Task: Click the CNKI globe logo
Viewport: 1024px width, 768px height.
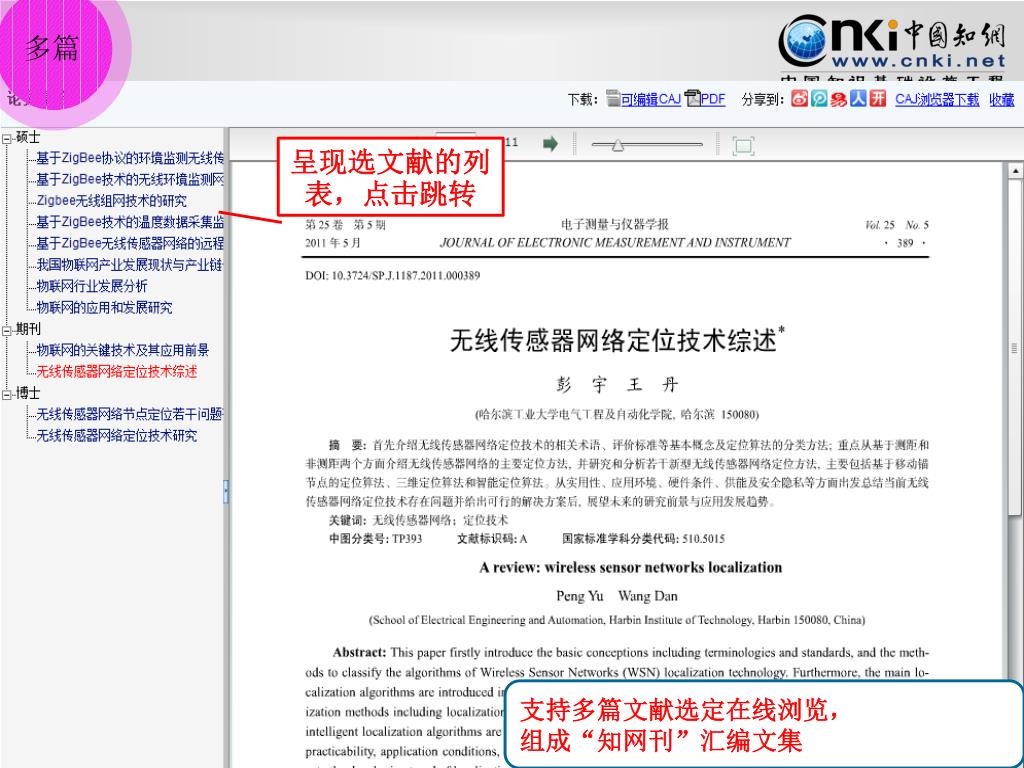Action: tap(805, 41)
